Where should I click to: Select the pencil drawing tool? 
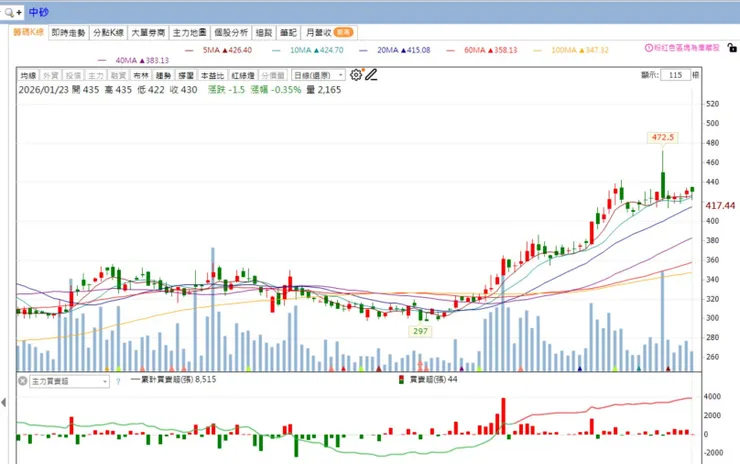[x=371, y=75]
